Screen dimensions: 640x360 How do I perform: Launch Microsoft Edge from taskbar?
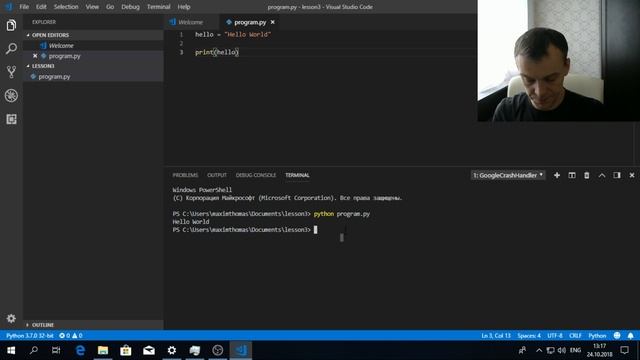coord(80,350)
